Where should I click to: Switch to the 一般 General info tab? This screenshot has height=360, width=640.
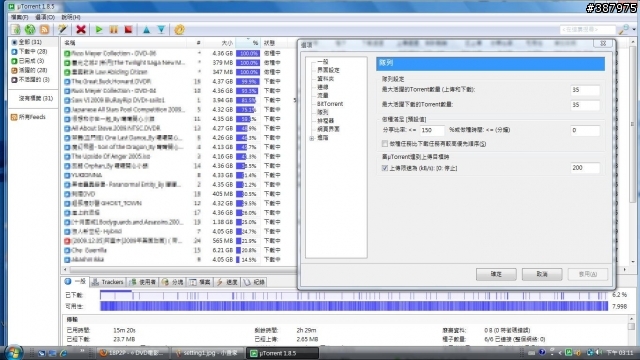76,282
